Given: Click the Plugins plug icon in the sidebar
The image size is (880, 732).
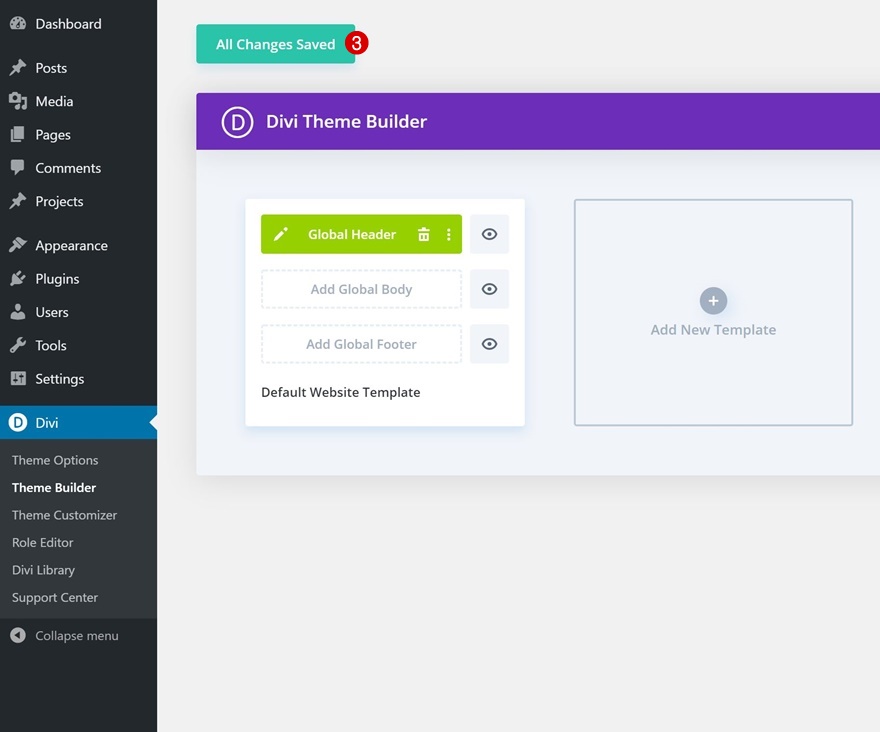Looking at the screenshot, I should [18, 278].
